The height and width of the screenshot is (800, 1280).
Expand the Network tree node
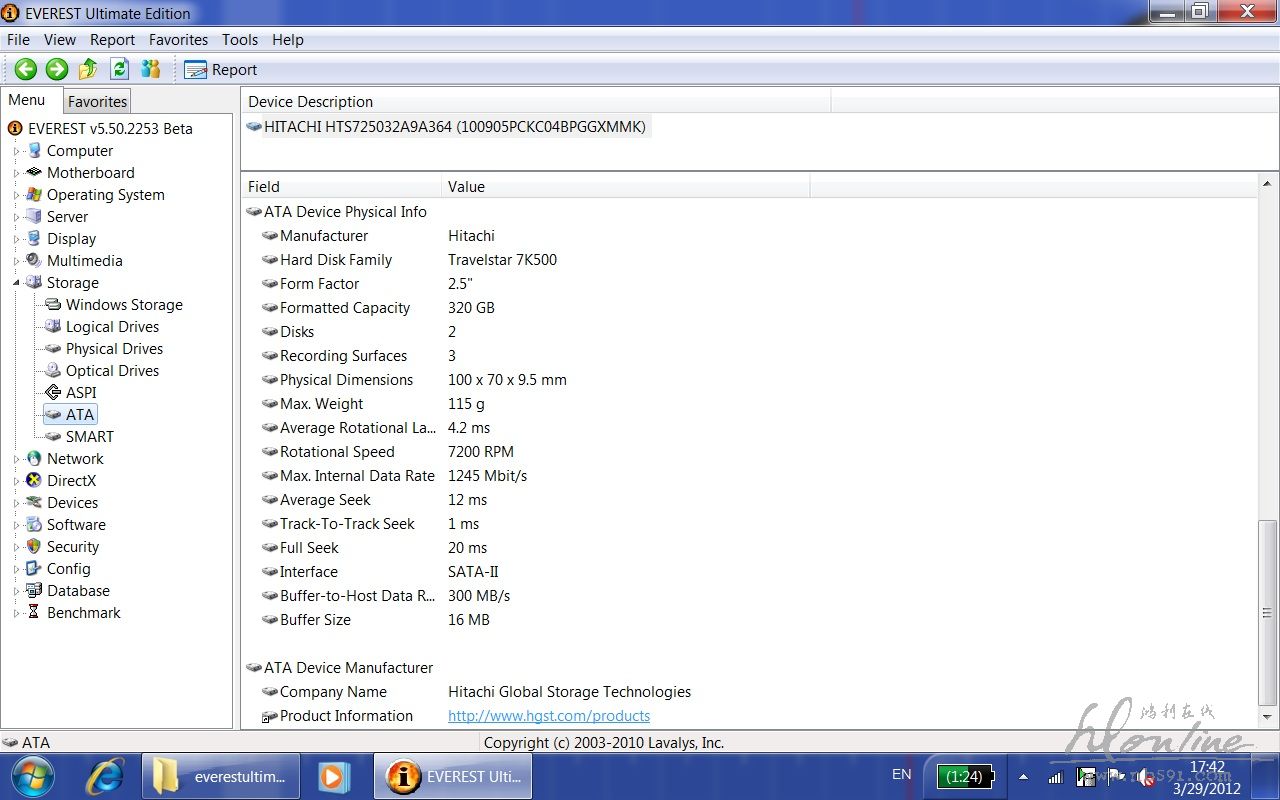tap(17, 459)
